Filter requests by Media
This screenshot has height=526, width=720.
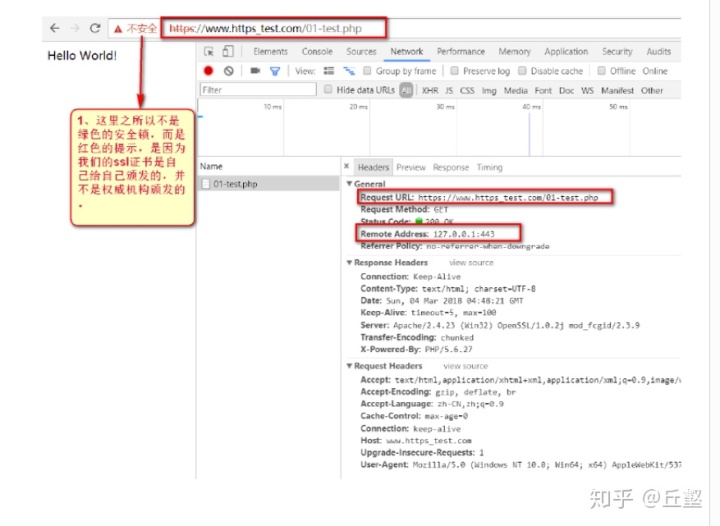coord(516,90)
